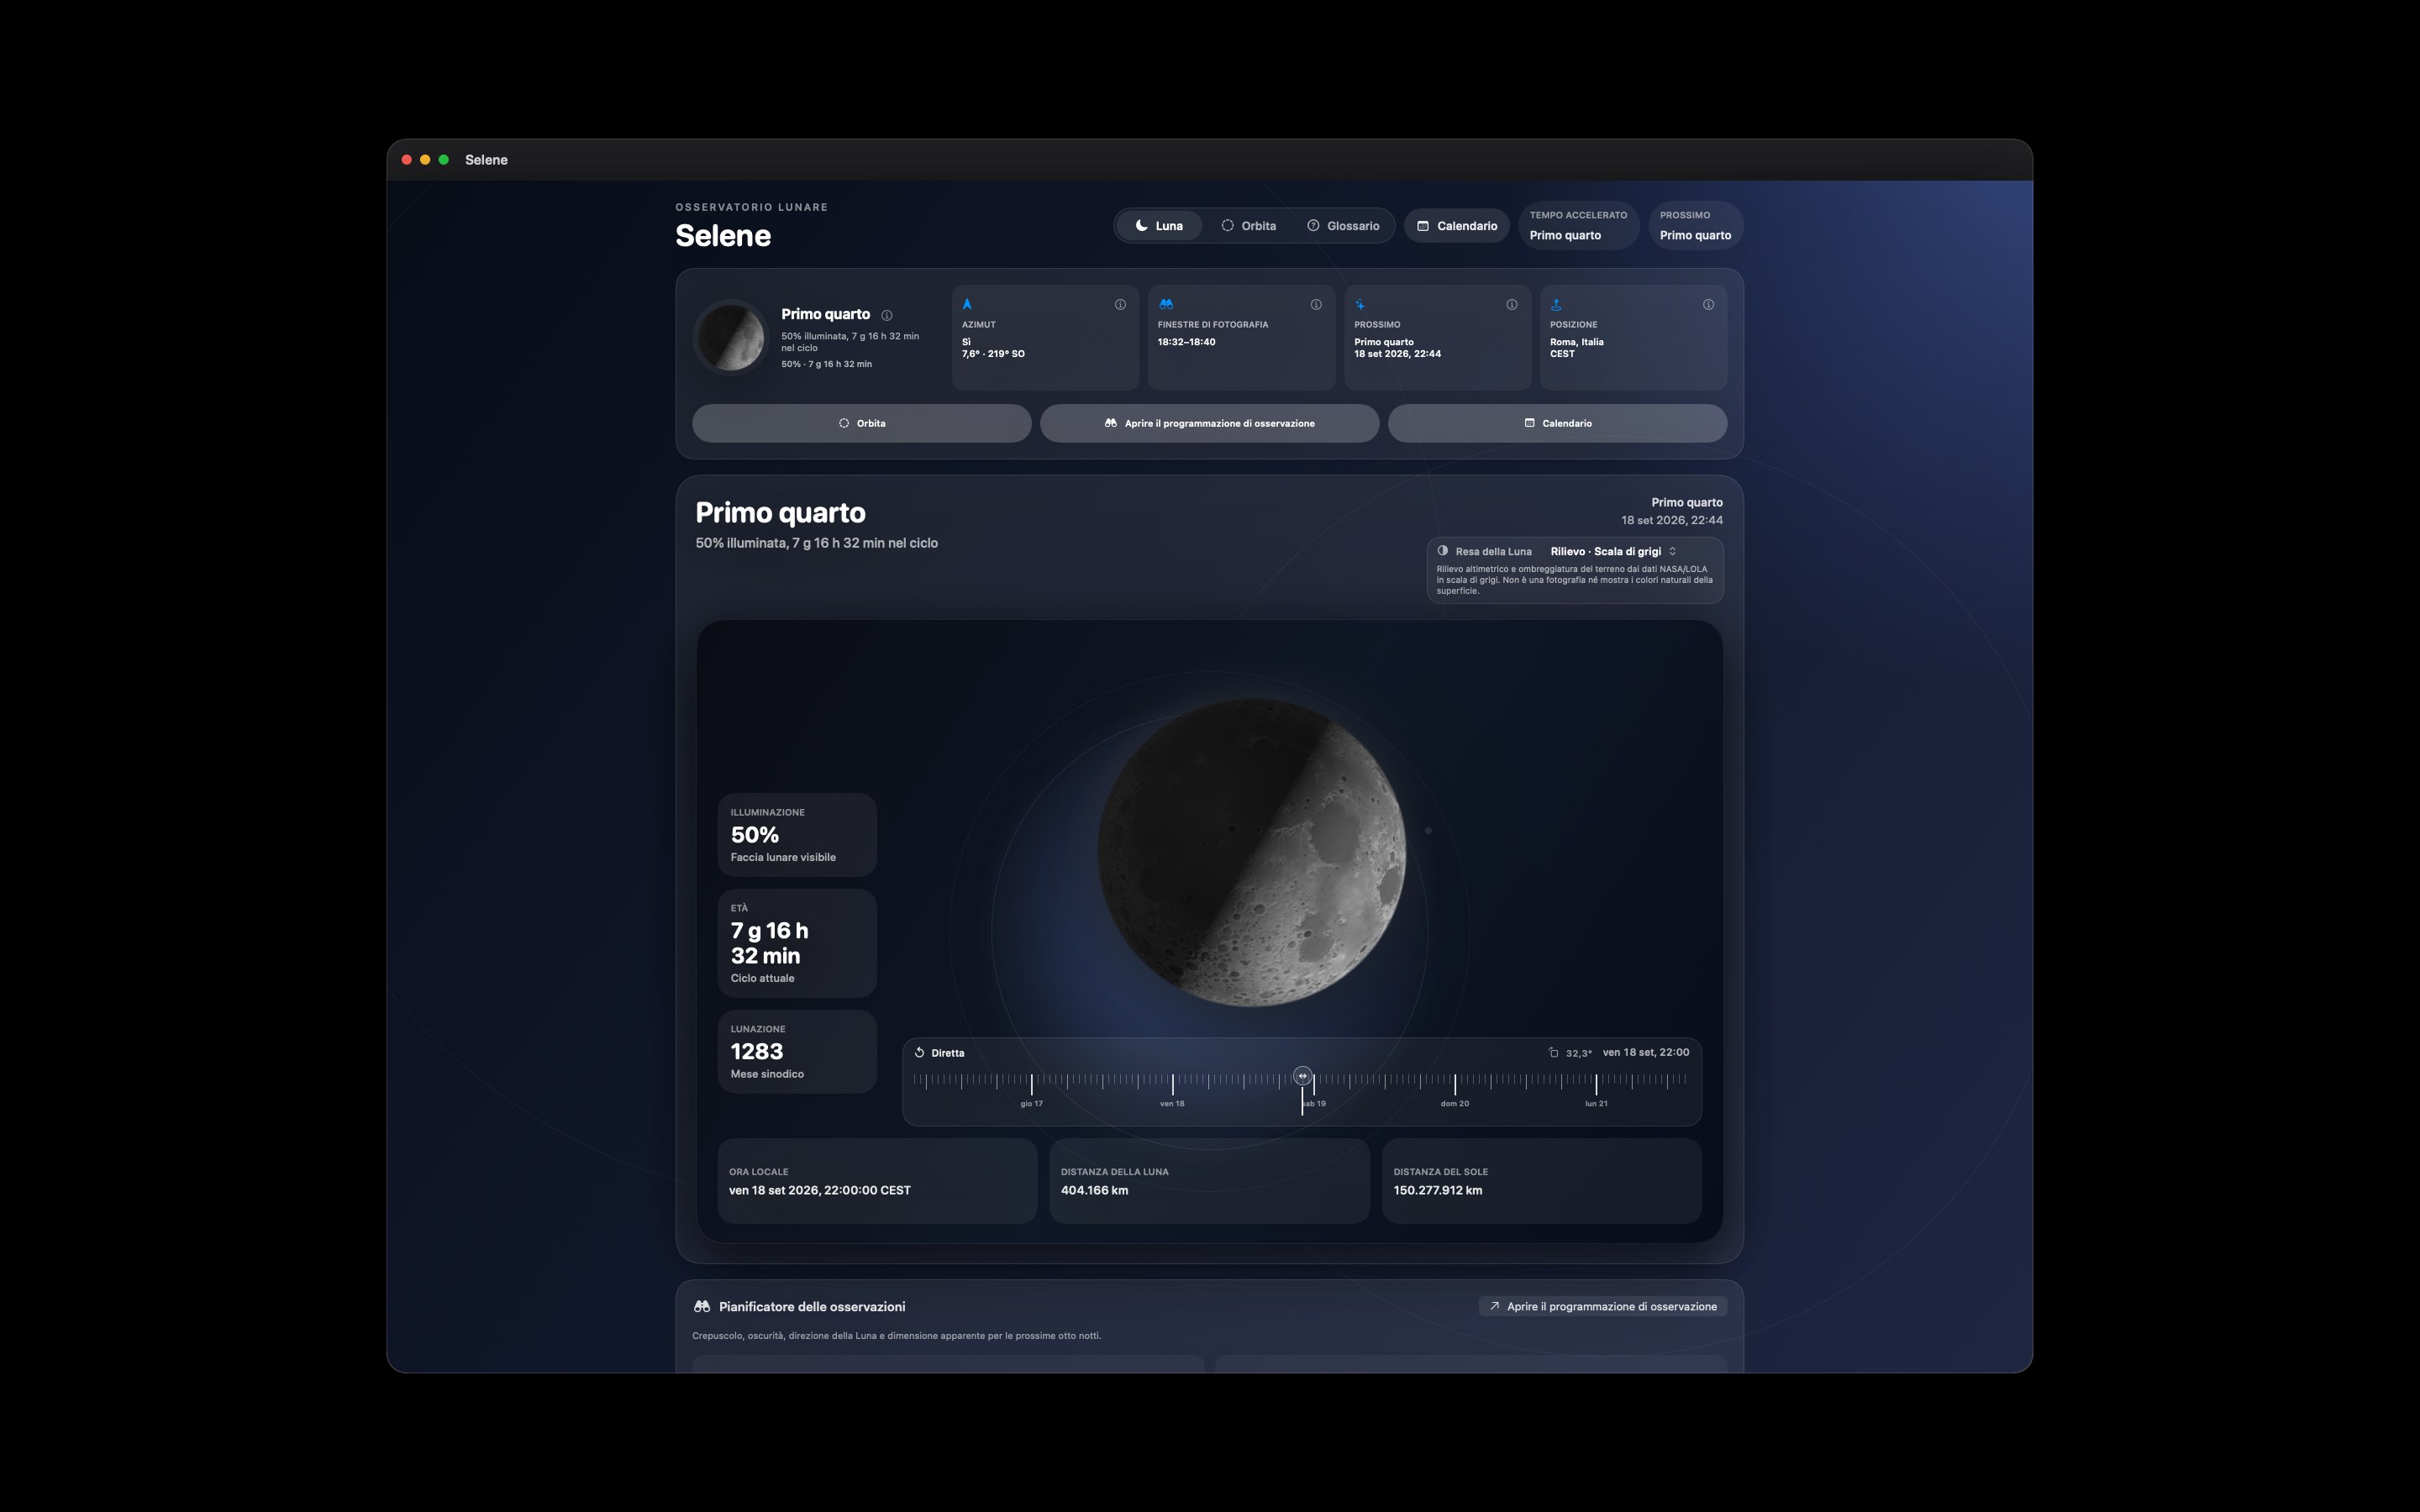
Task: Click the wide Orbita button in summary card
Action: (x=862, y=423)
